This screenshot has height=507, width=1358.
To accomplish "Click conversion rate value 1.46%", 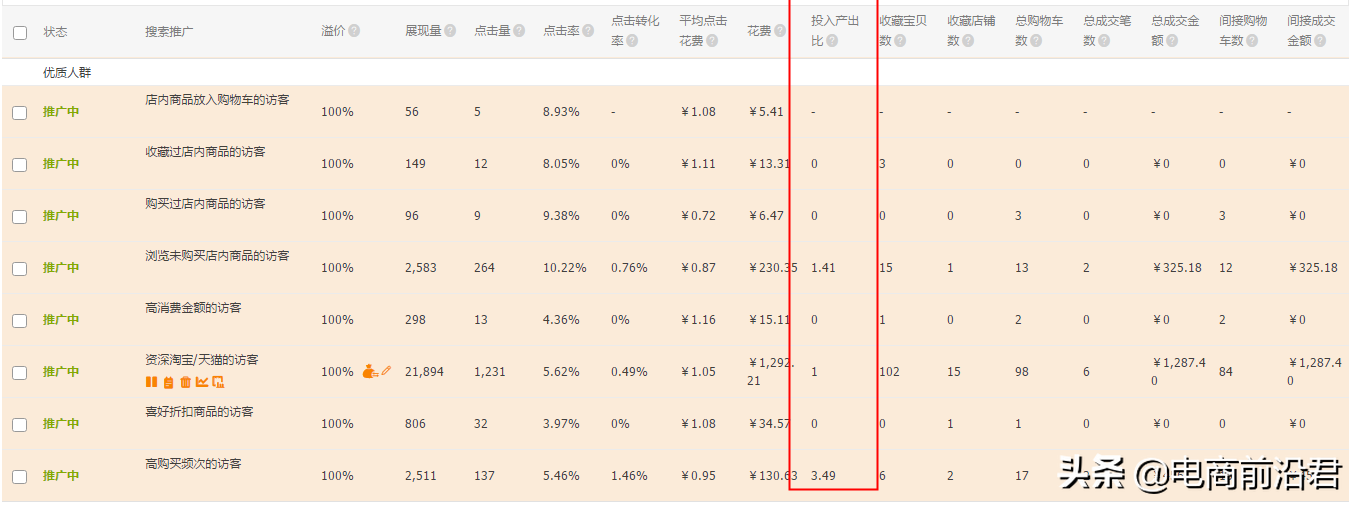I will [630, 476].
